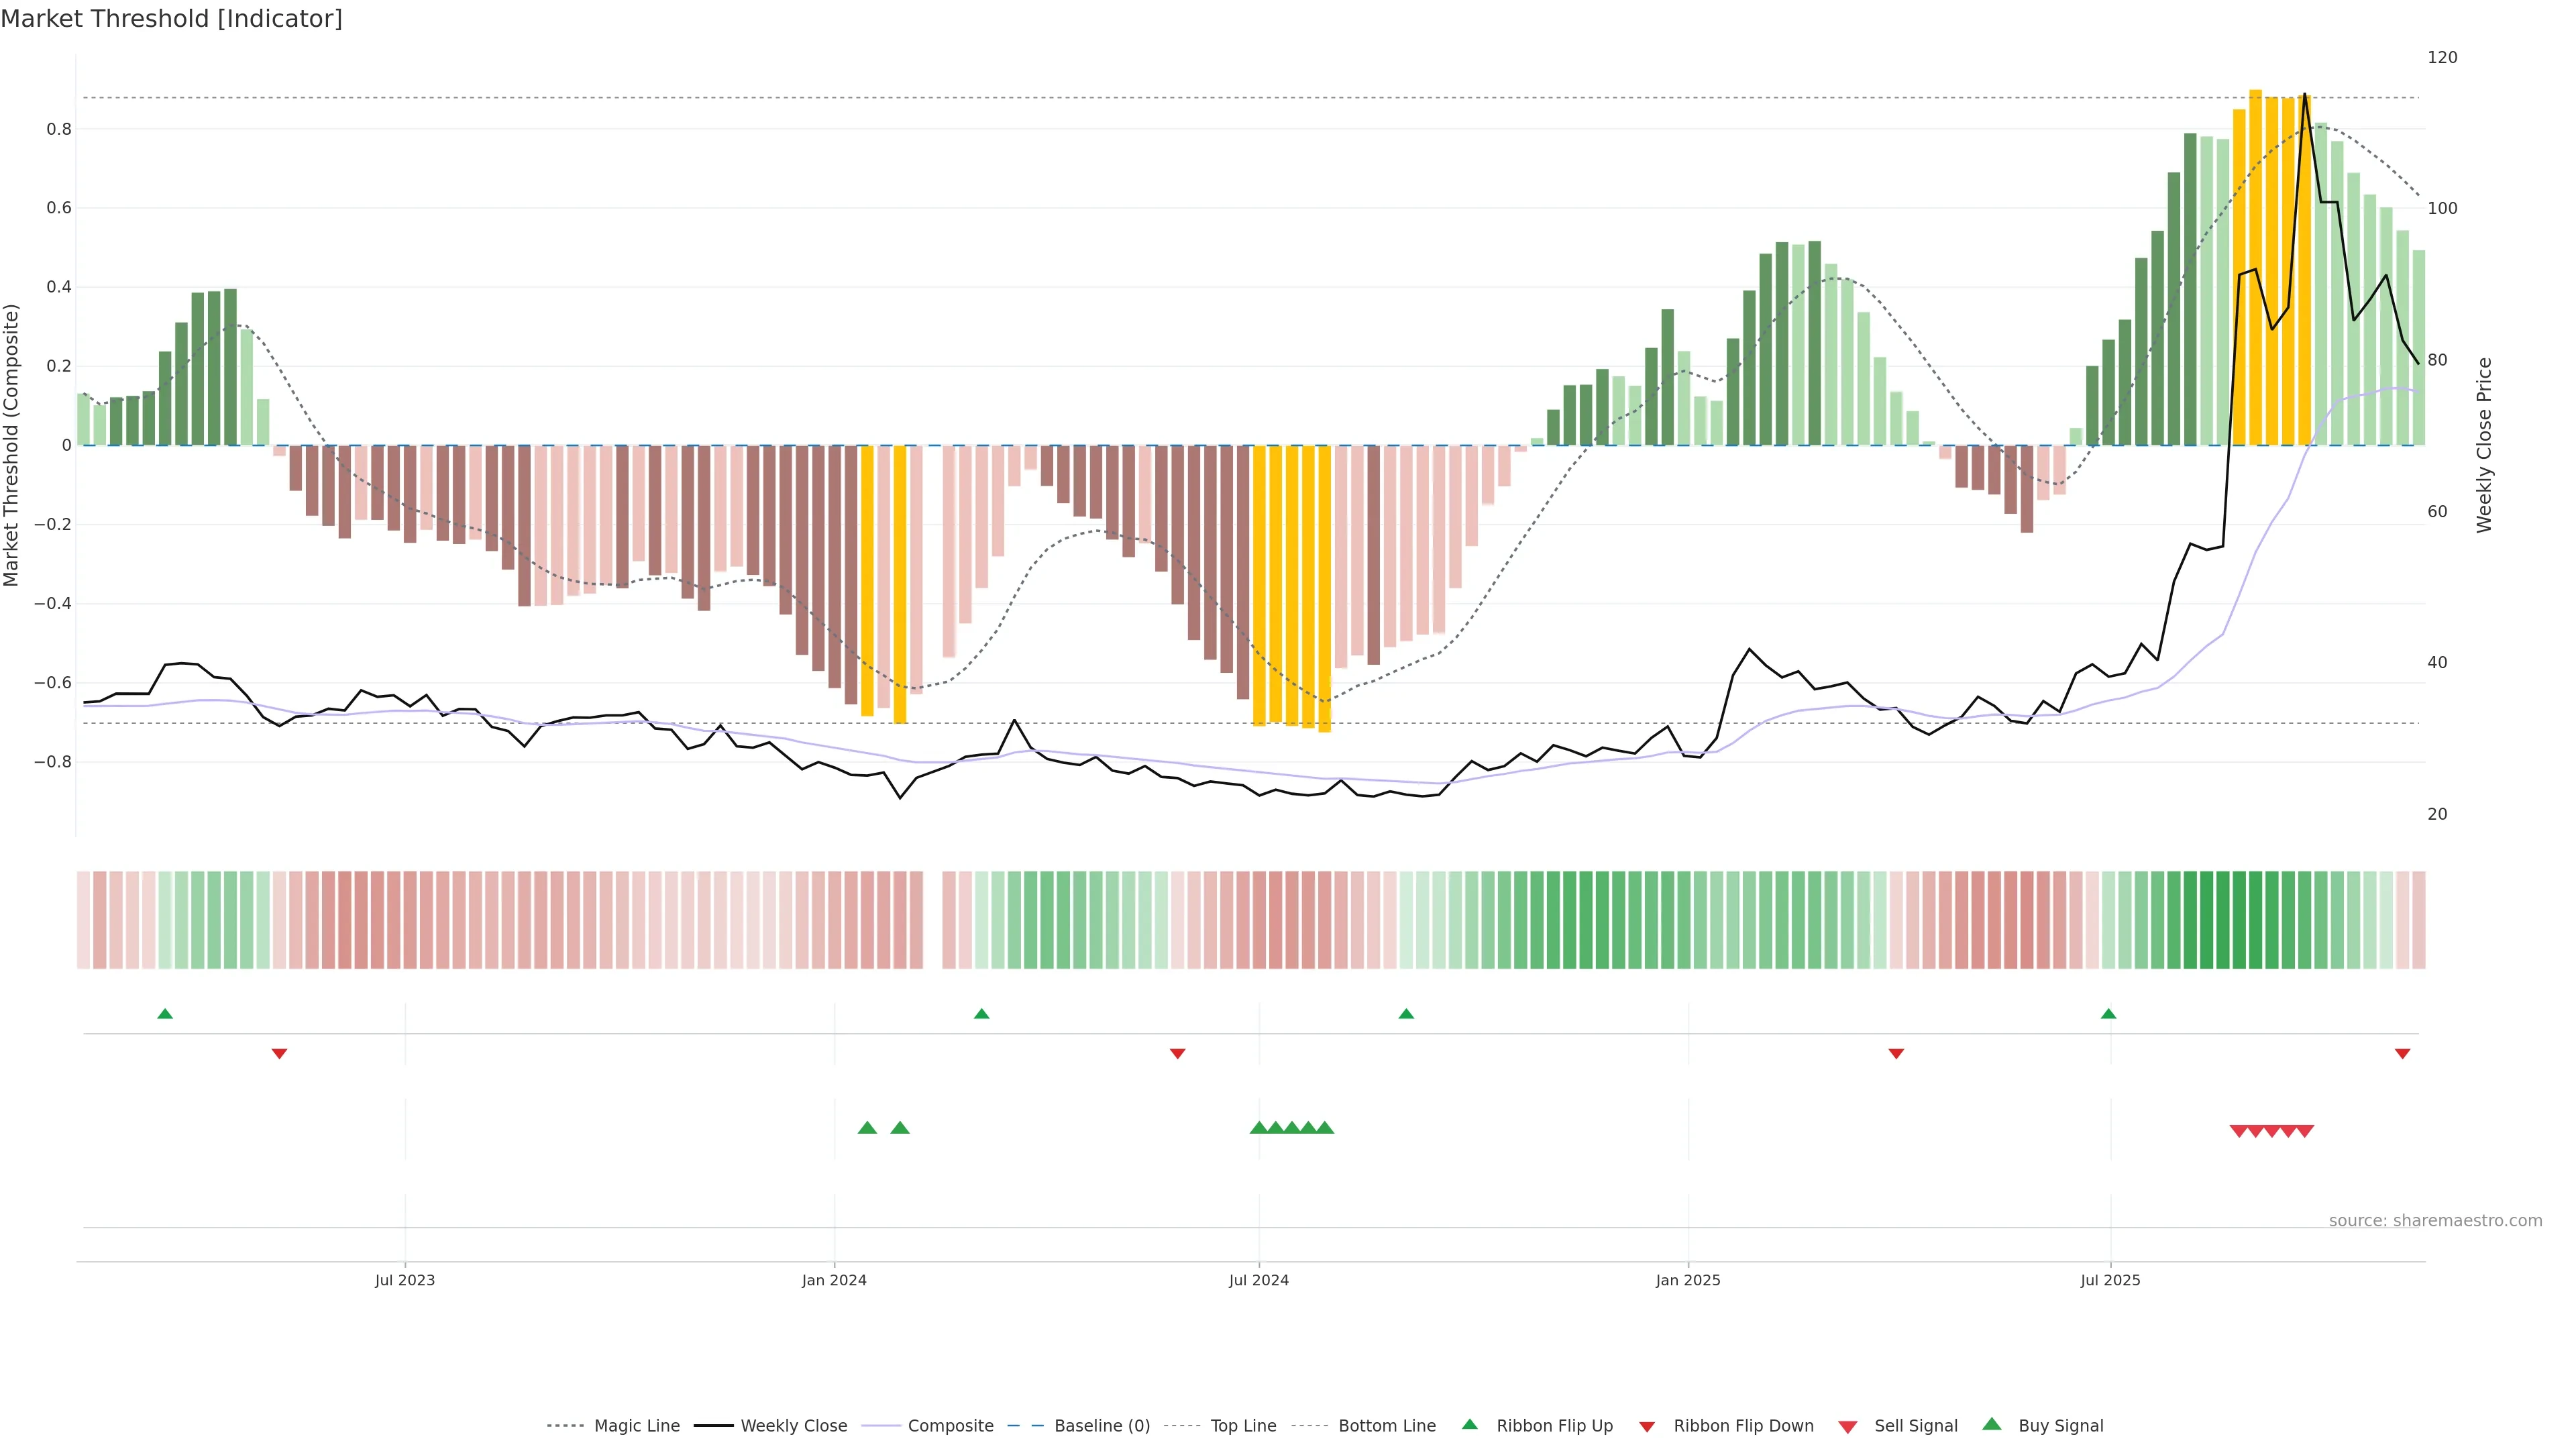Toggle the Bottom Line legend entry
This screenshot has height=1449, width=2576.
[x=1386, y=1426]
